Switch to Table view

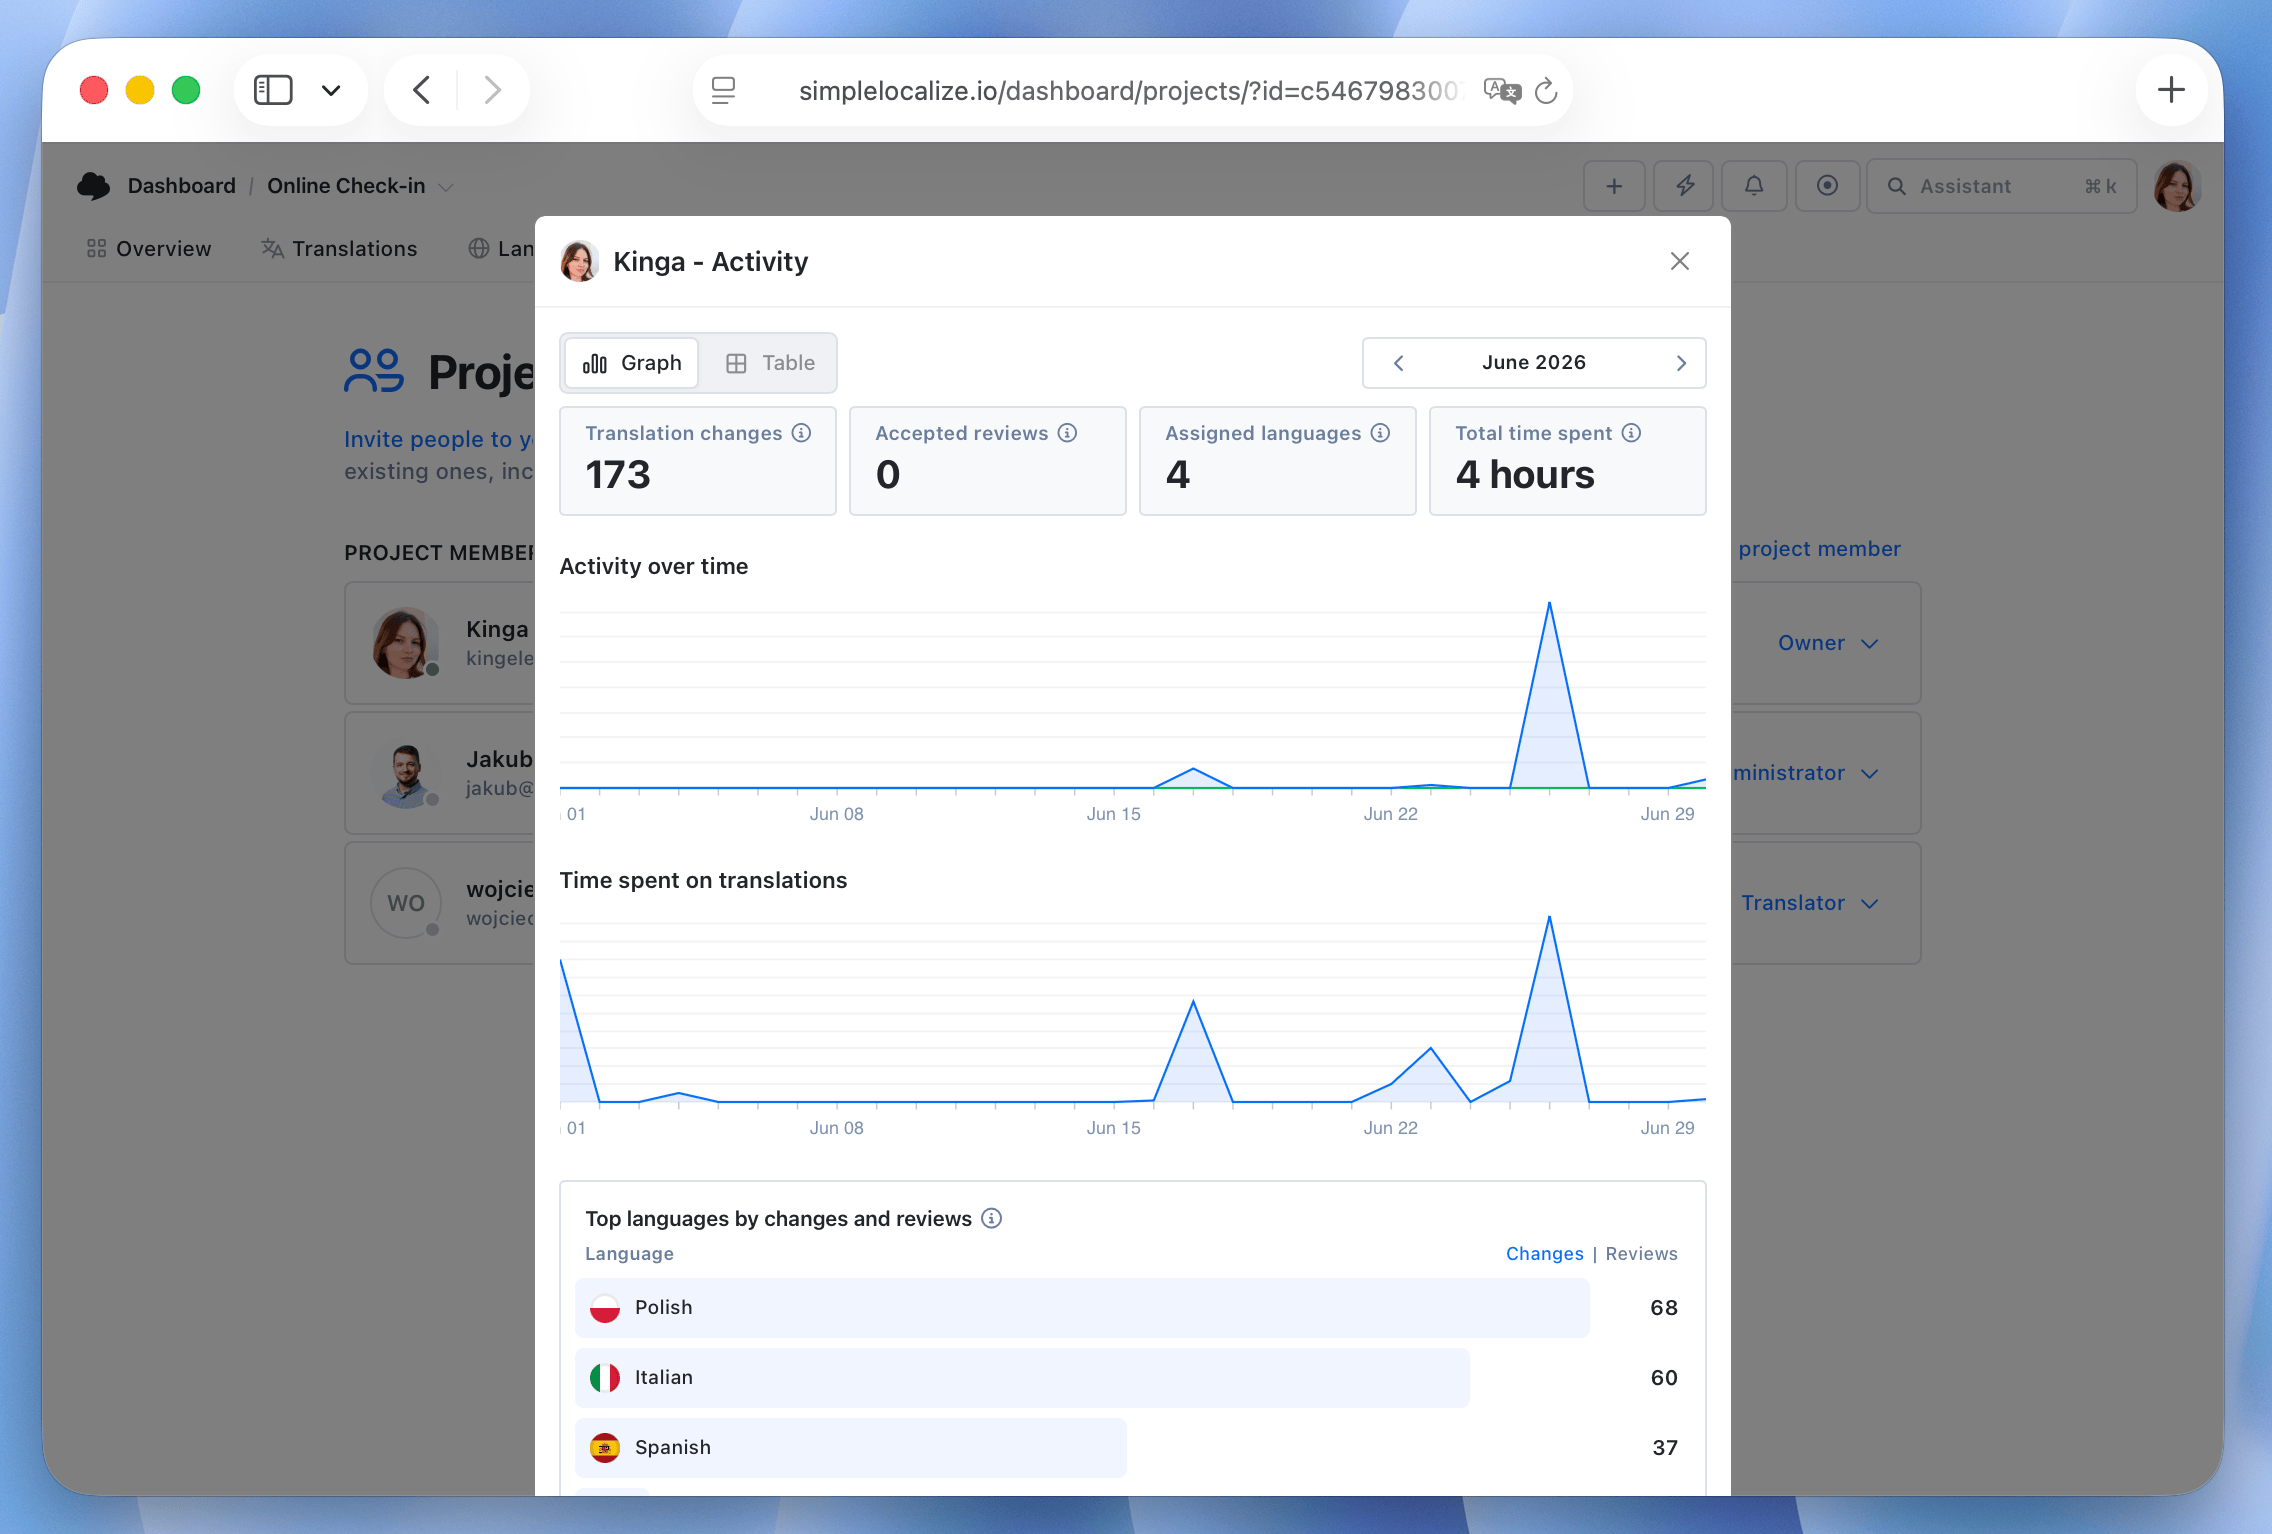tap(769, 363)
